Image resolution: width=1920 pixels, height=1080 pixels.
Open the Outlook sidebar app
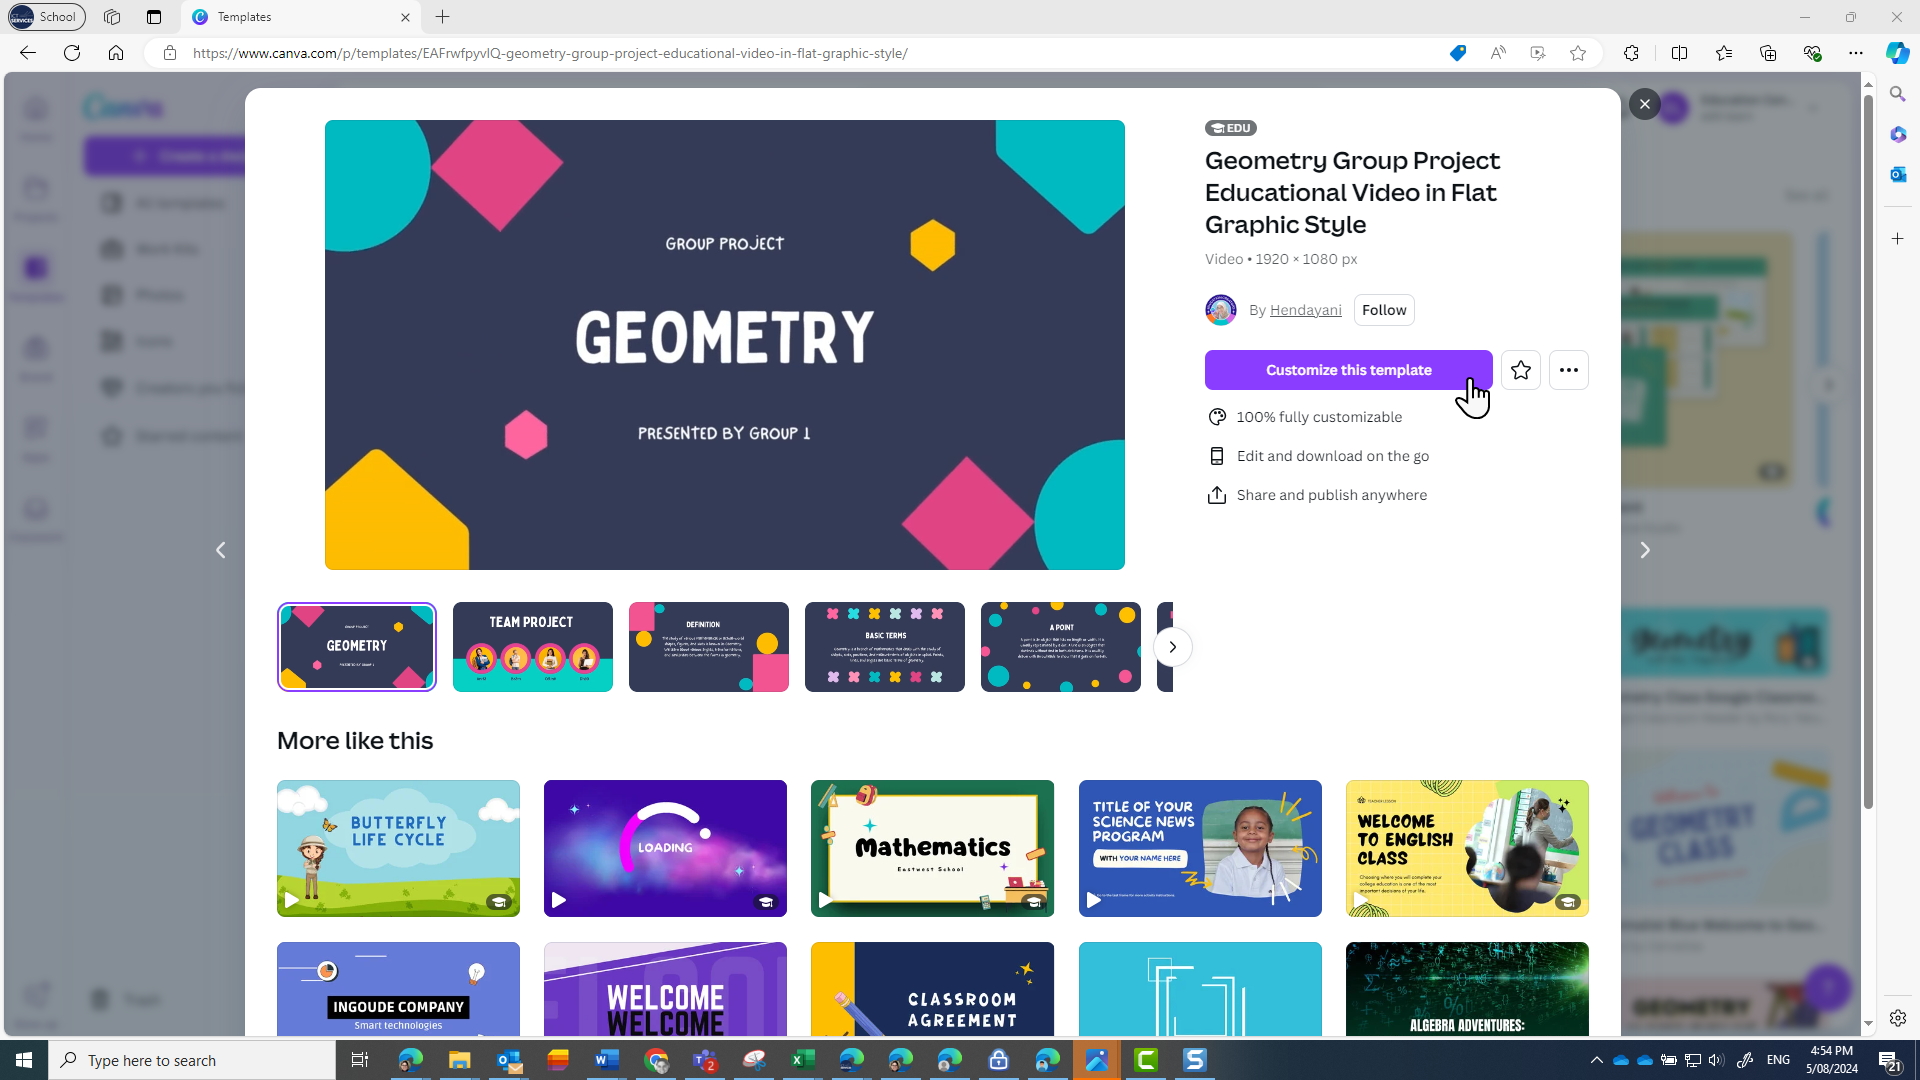(x=1897, y=174)
